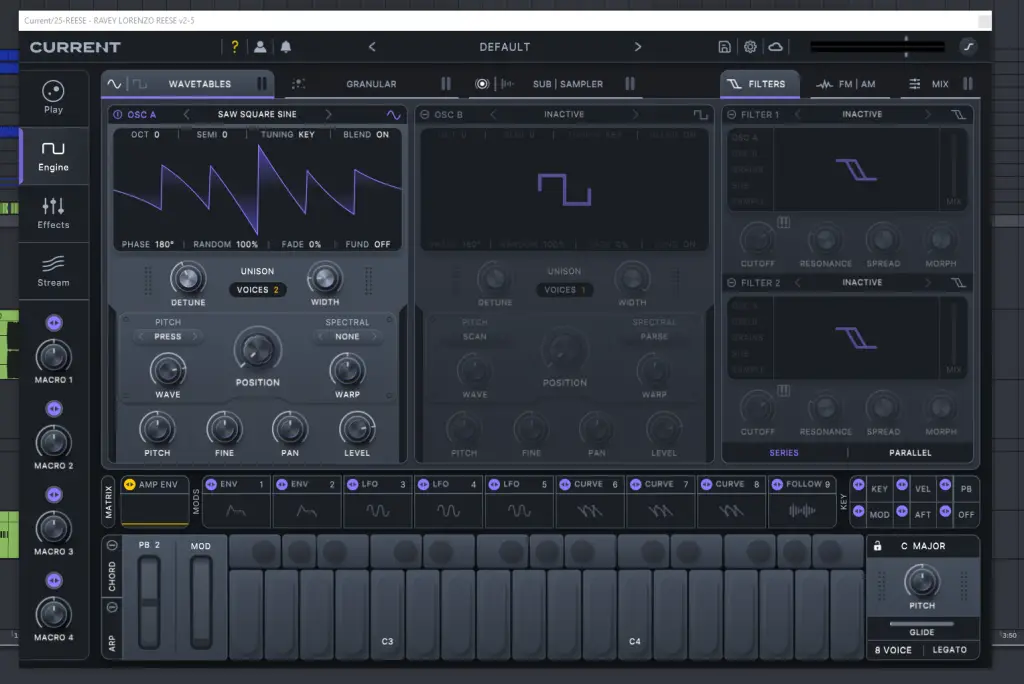The height and width of the screenshot is (684, 1024).
Task: Click the C MAJOR scale selector
Action: click(923, 546)
